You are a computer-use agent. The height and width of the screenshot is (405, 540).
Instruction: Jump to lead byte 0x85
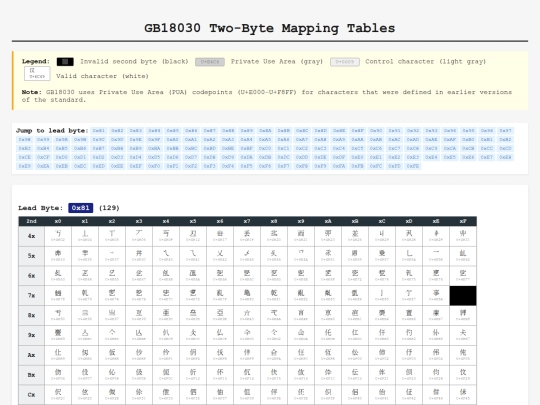(173, 131)
